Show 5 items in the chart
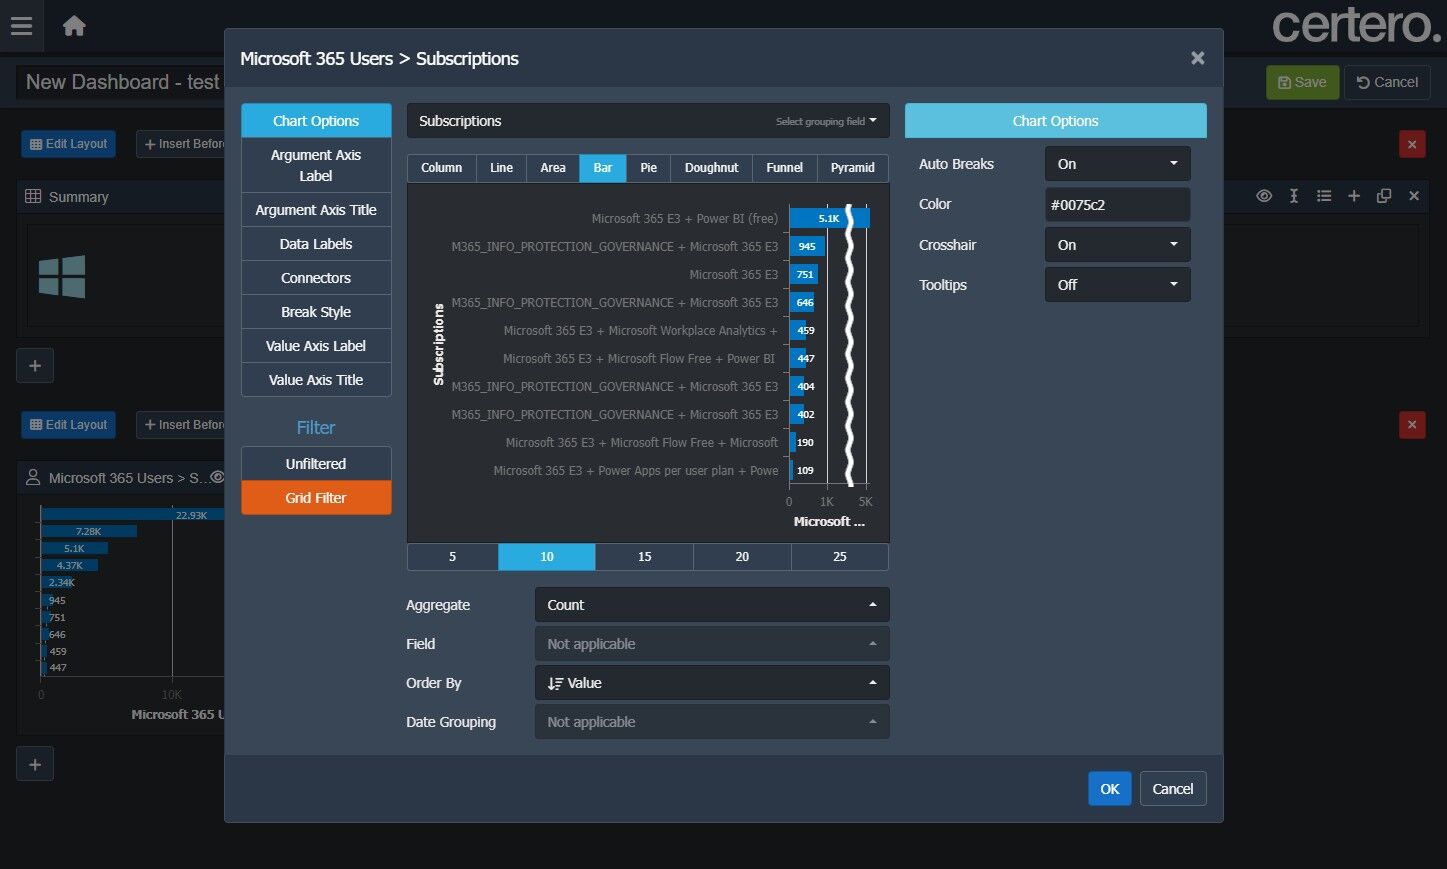This screenshot has width=1447, height=869. click(x=452, y=557)
